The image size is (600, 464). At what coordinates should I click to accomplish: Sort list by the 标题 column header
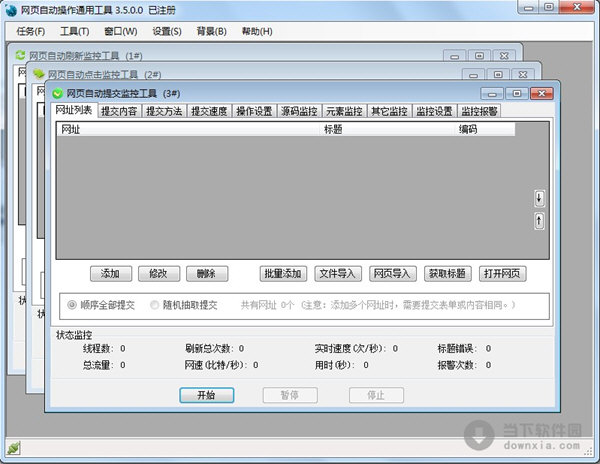coord(388,129)
